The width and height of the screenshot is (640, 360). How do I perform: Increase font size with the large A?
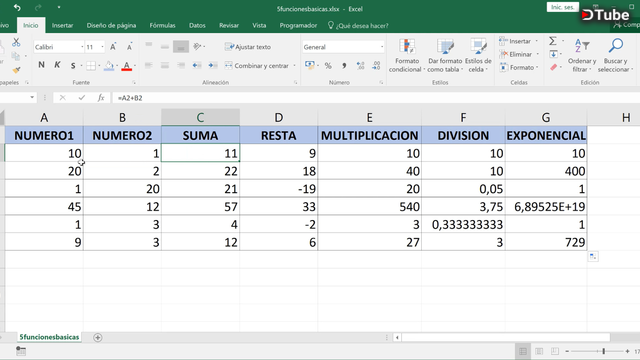pyautogui.click(x=113, y=47)
